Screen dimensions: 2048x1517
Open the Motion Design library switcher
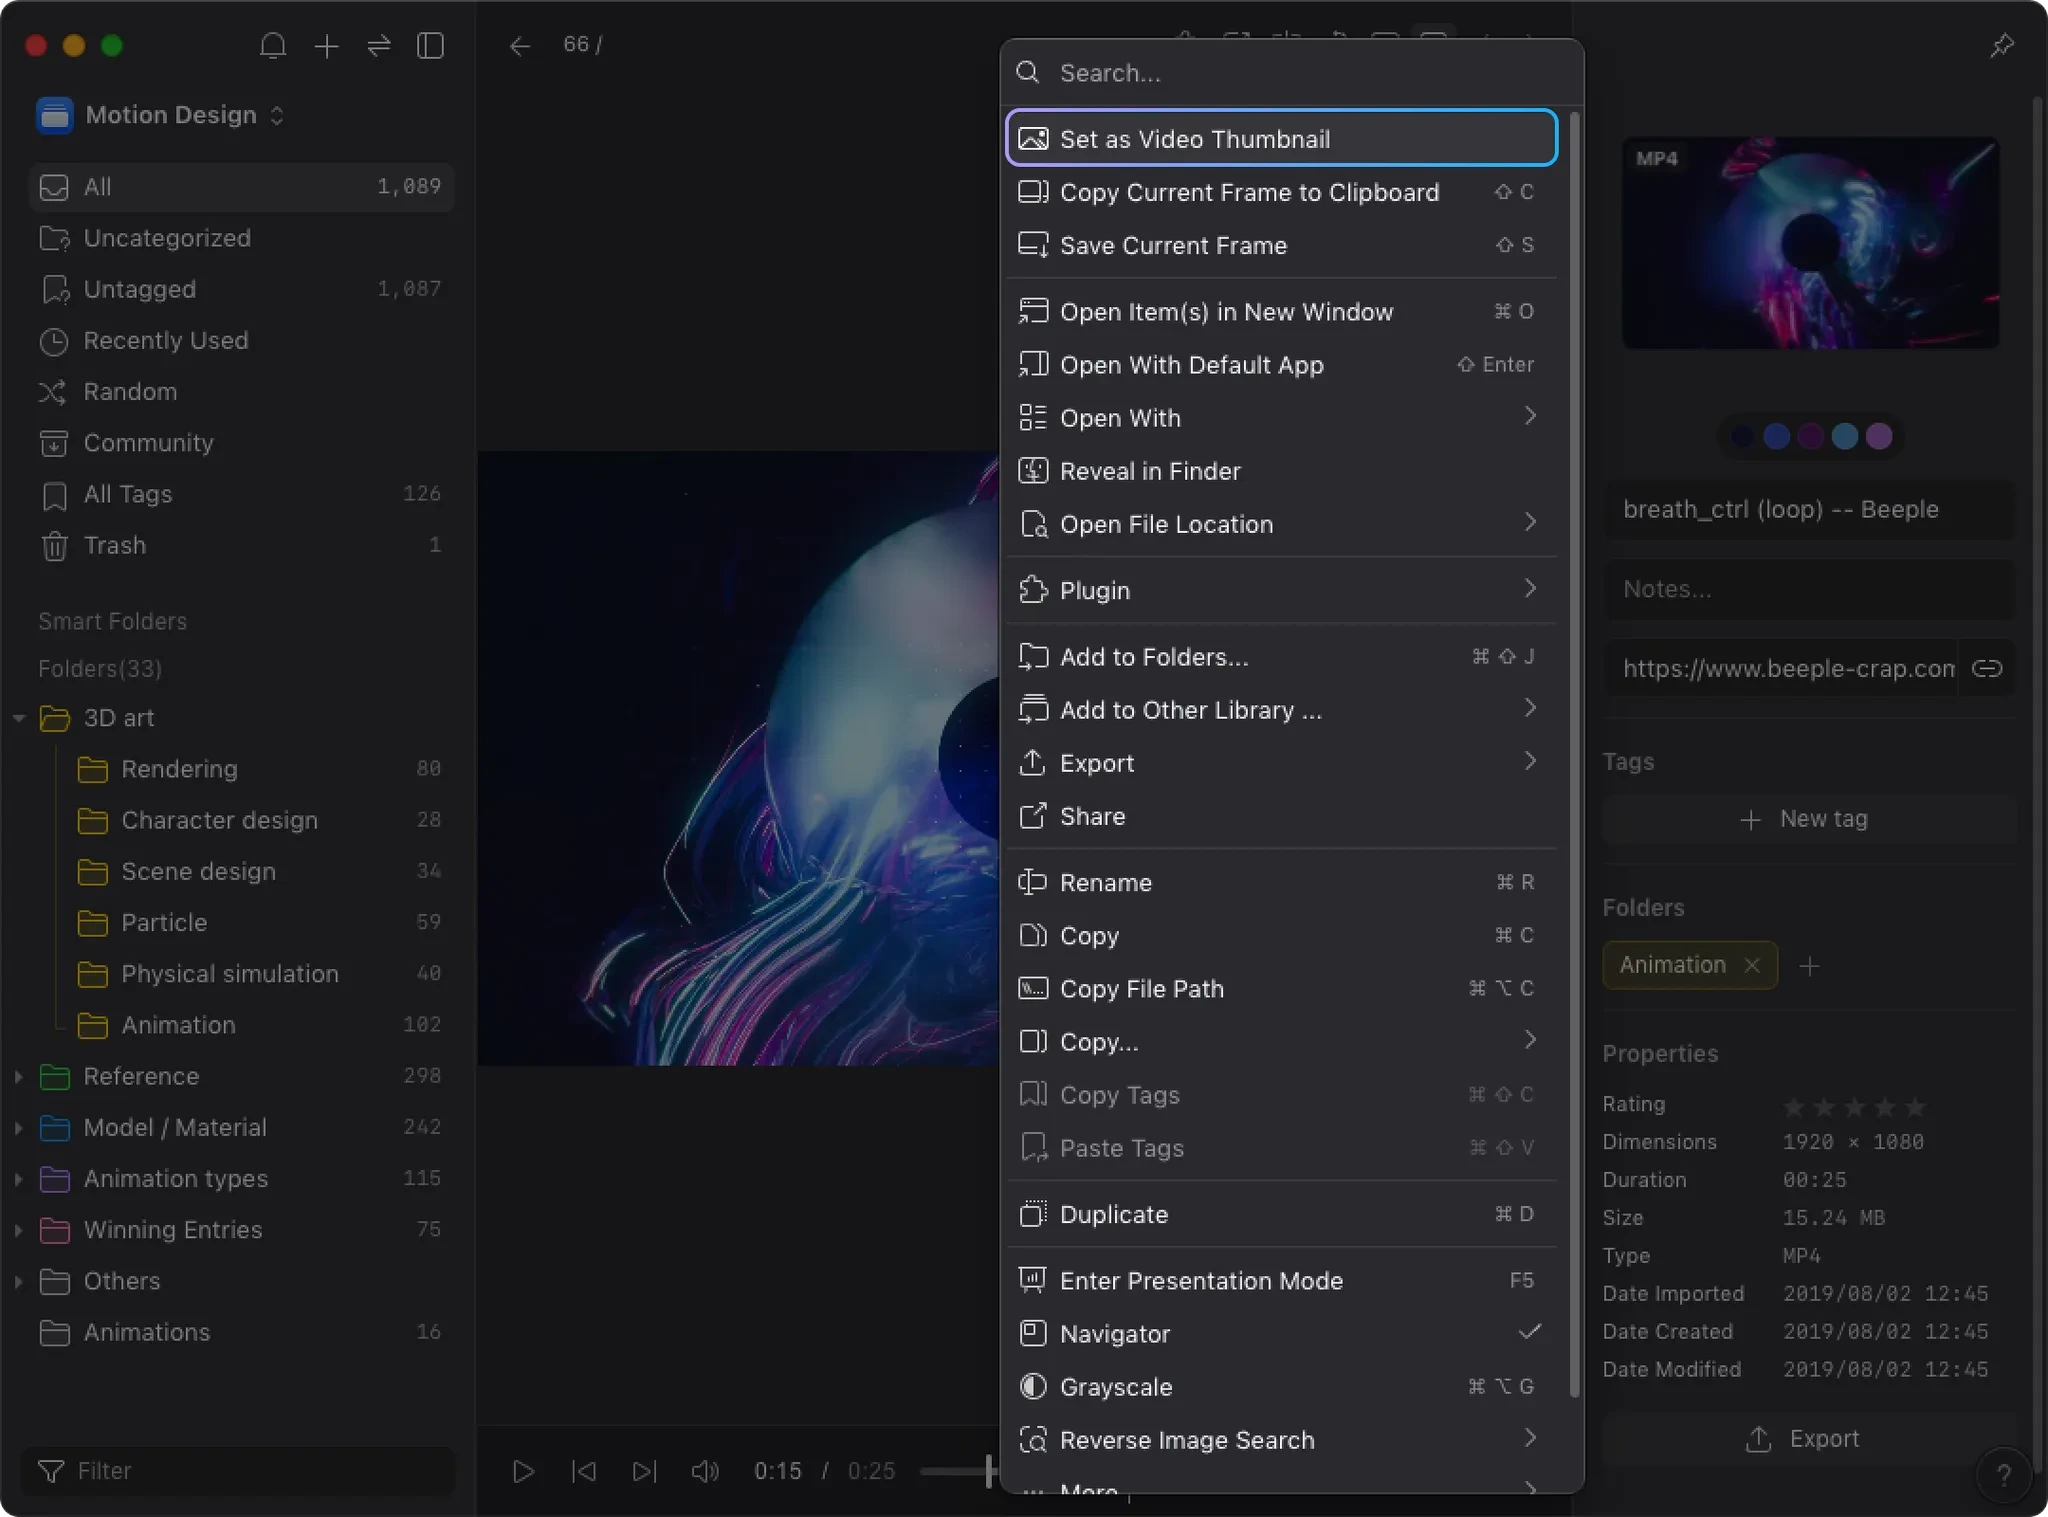[161, 115]
